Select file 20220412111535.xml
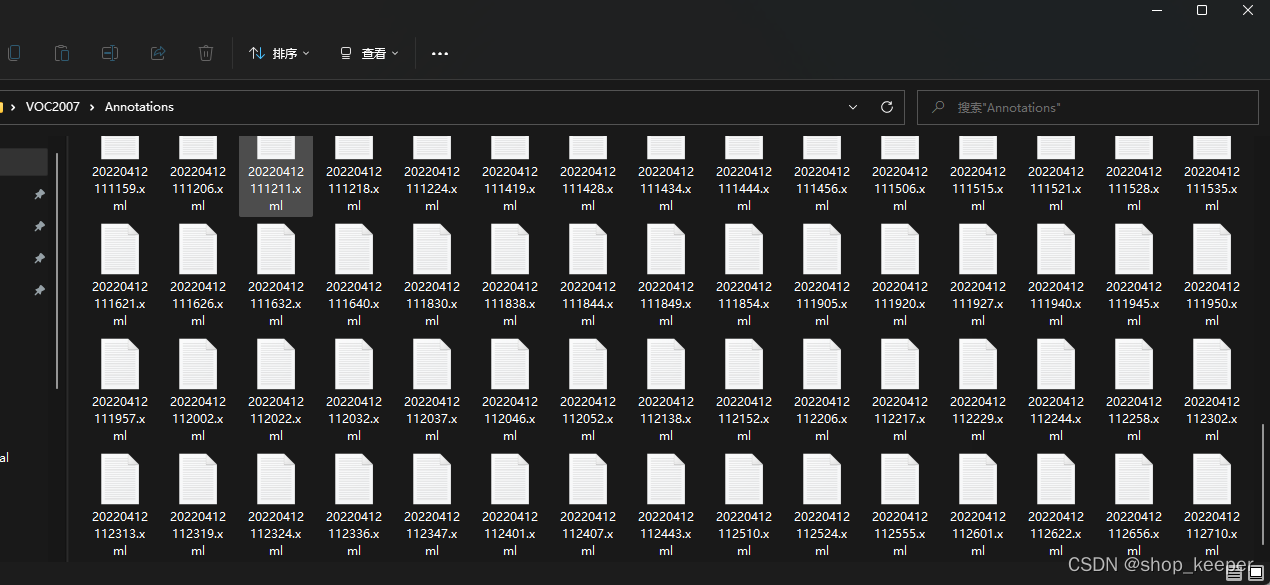Image resolution: width=1270 pixels, height=585 pixels. 1212,176
